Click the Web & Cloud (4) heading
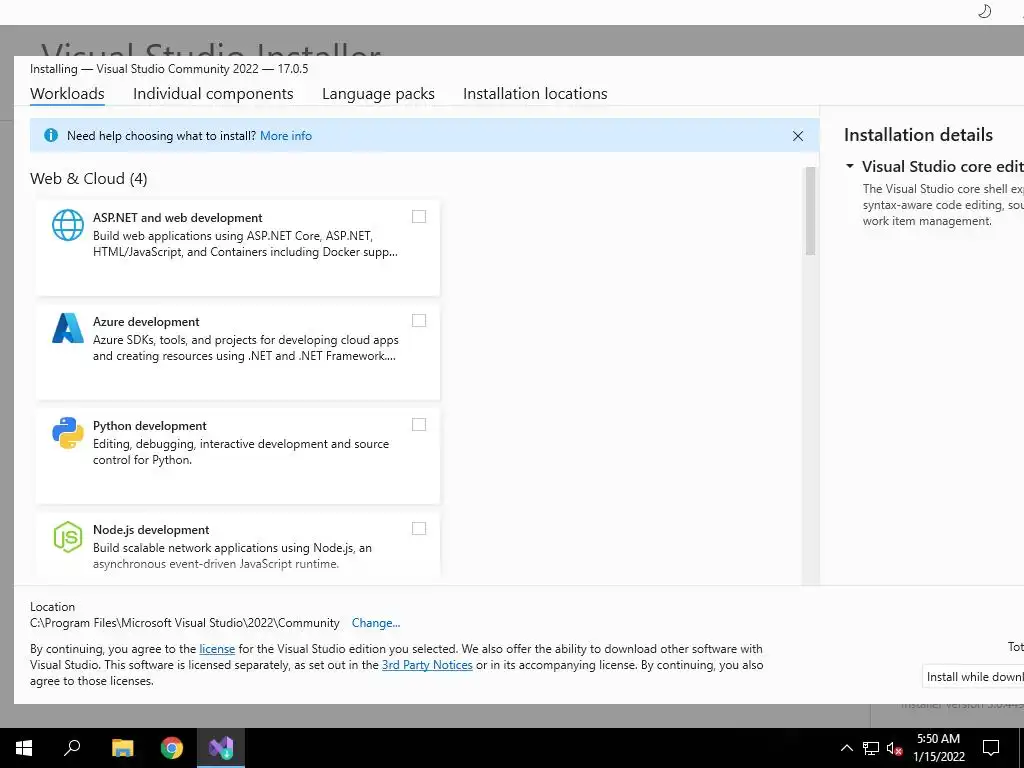The width and height of the screenshot is (1024, 768). tap(89, 178)
